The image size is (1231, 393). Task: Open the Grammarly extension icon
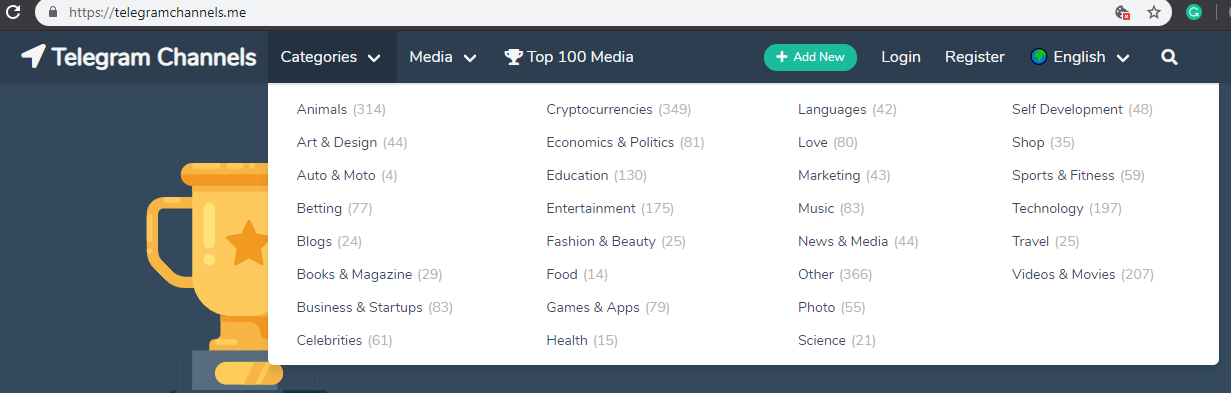tap(1193, 13)
